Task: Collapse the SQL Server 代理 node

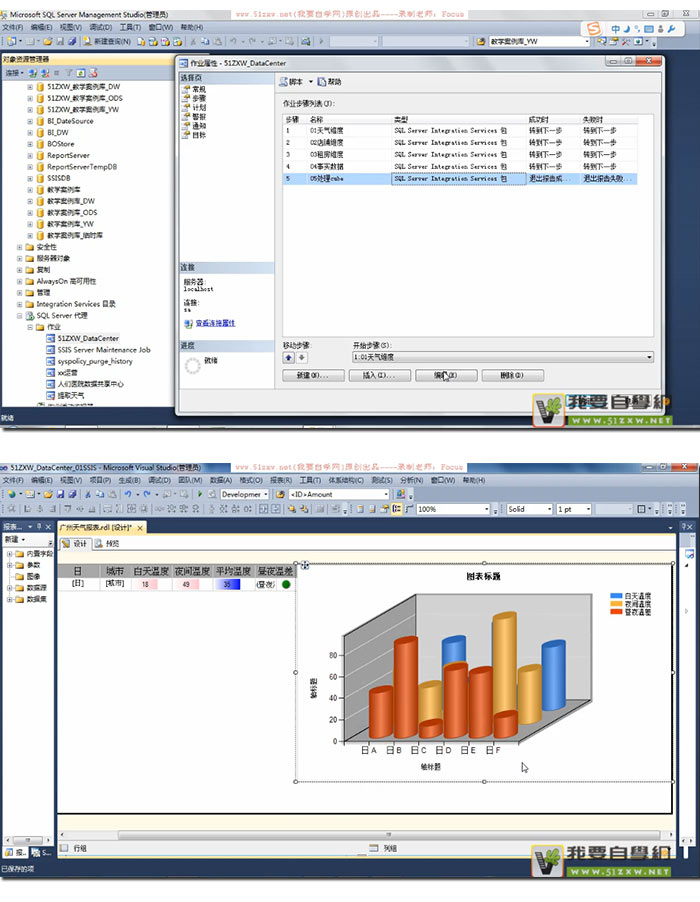Action: pyautogui.click(x=20, y=316)
